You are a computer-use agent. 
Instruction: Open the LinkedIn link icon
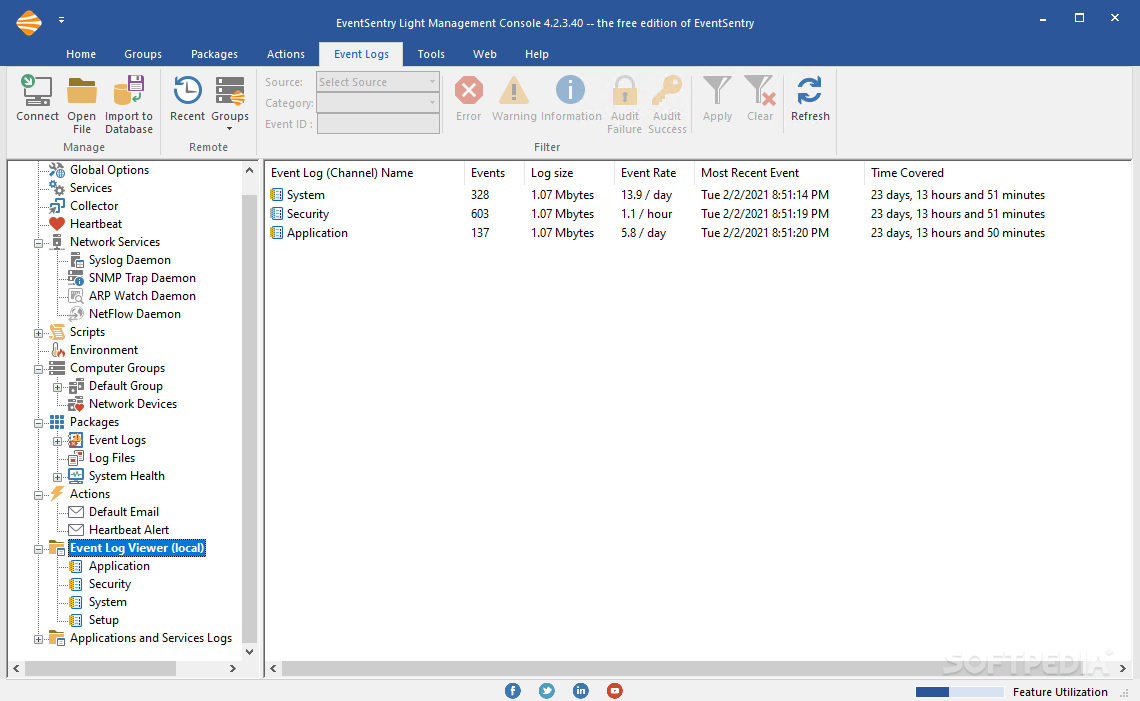[x=580, y=691]
